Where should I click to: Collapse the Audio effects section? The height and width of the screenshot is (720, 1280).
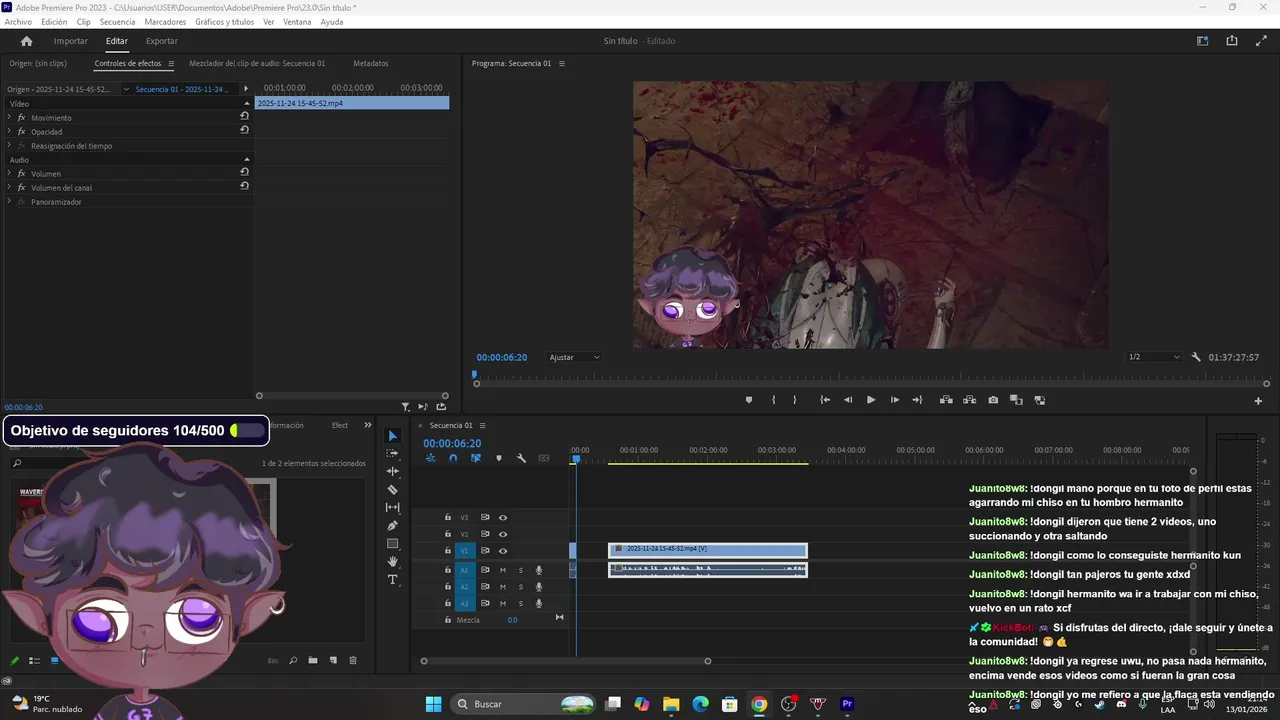coord(246,159)
